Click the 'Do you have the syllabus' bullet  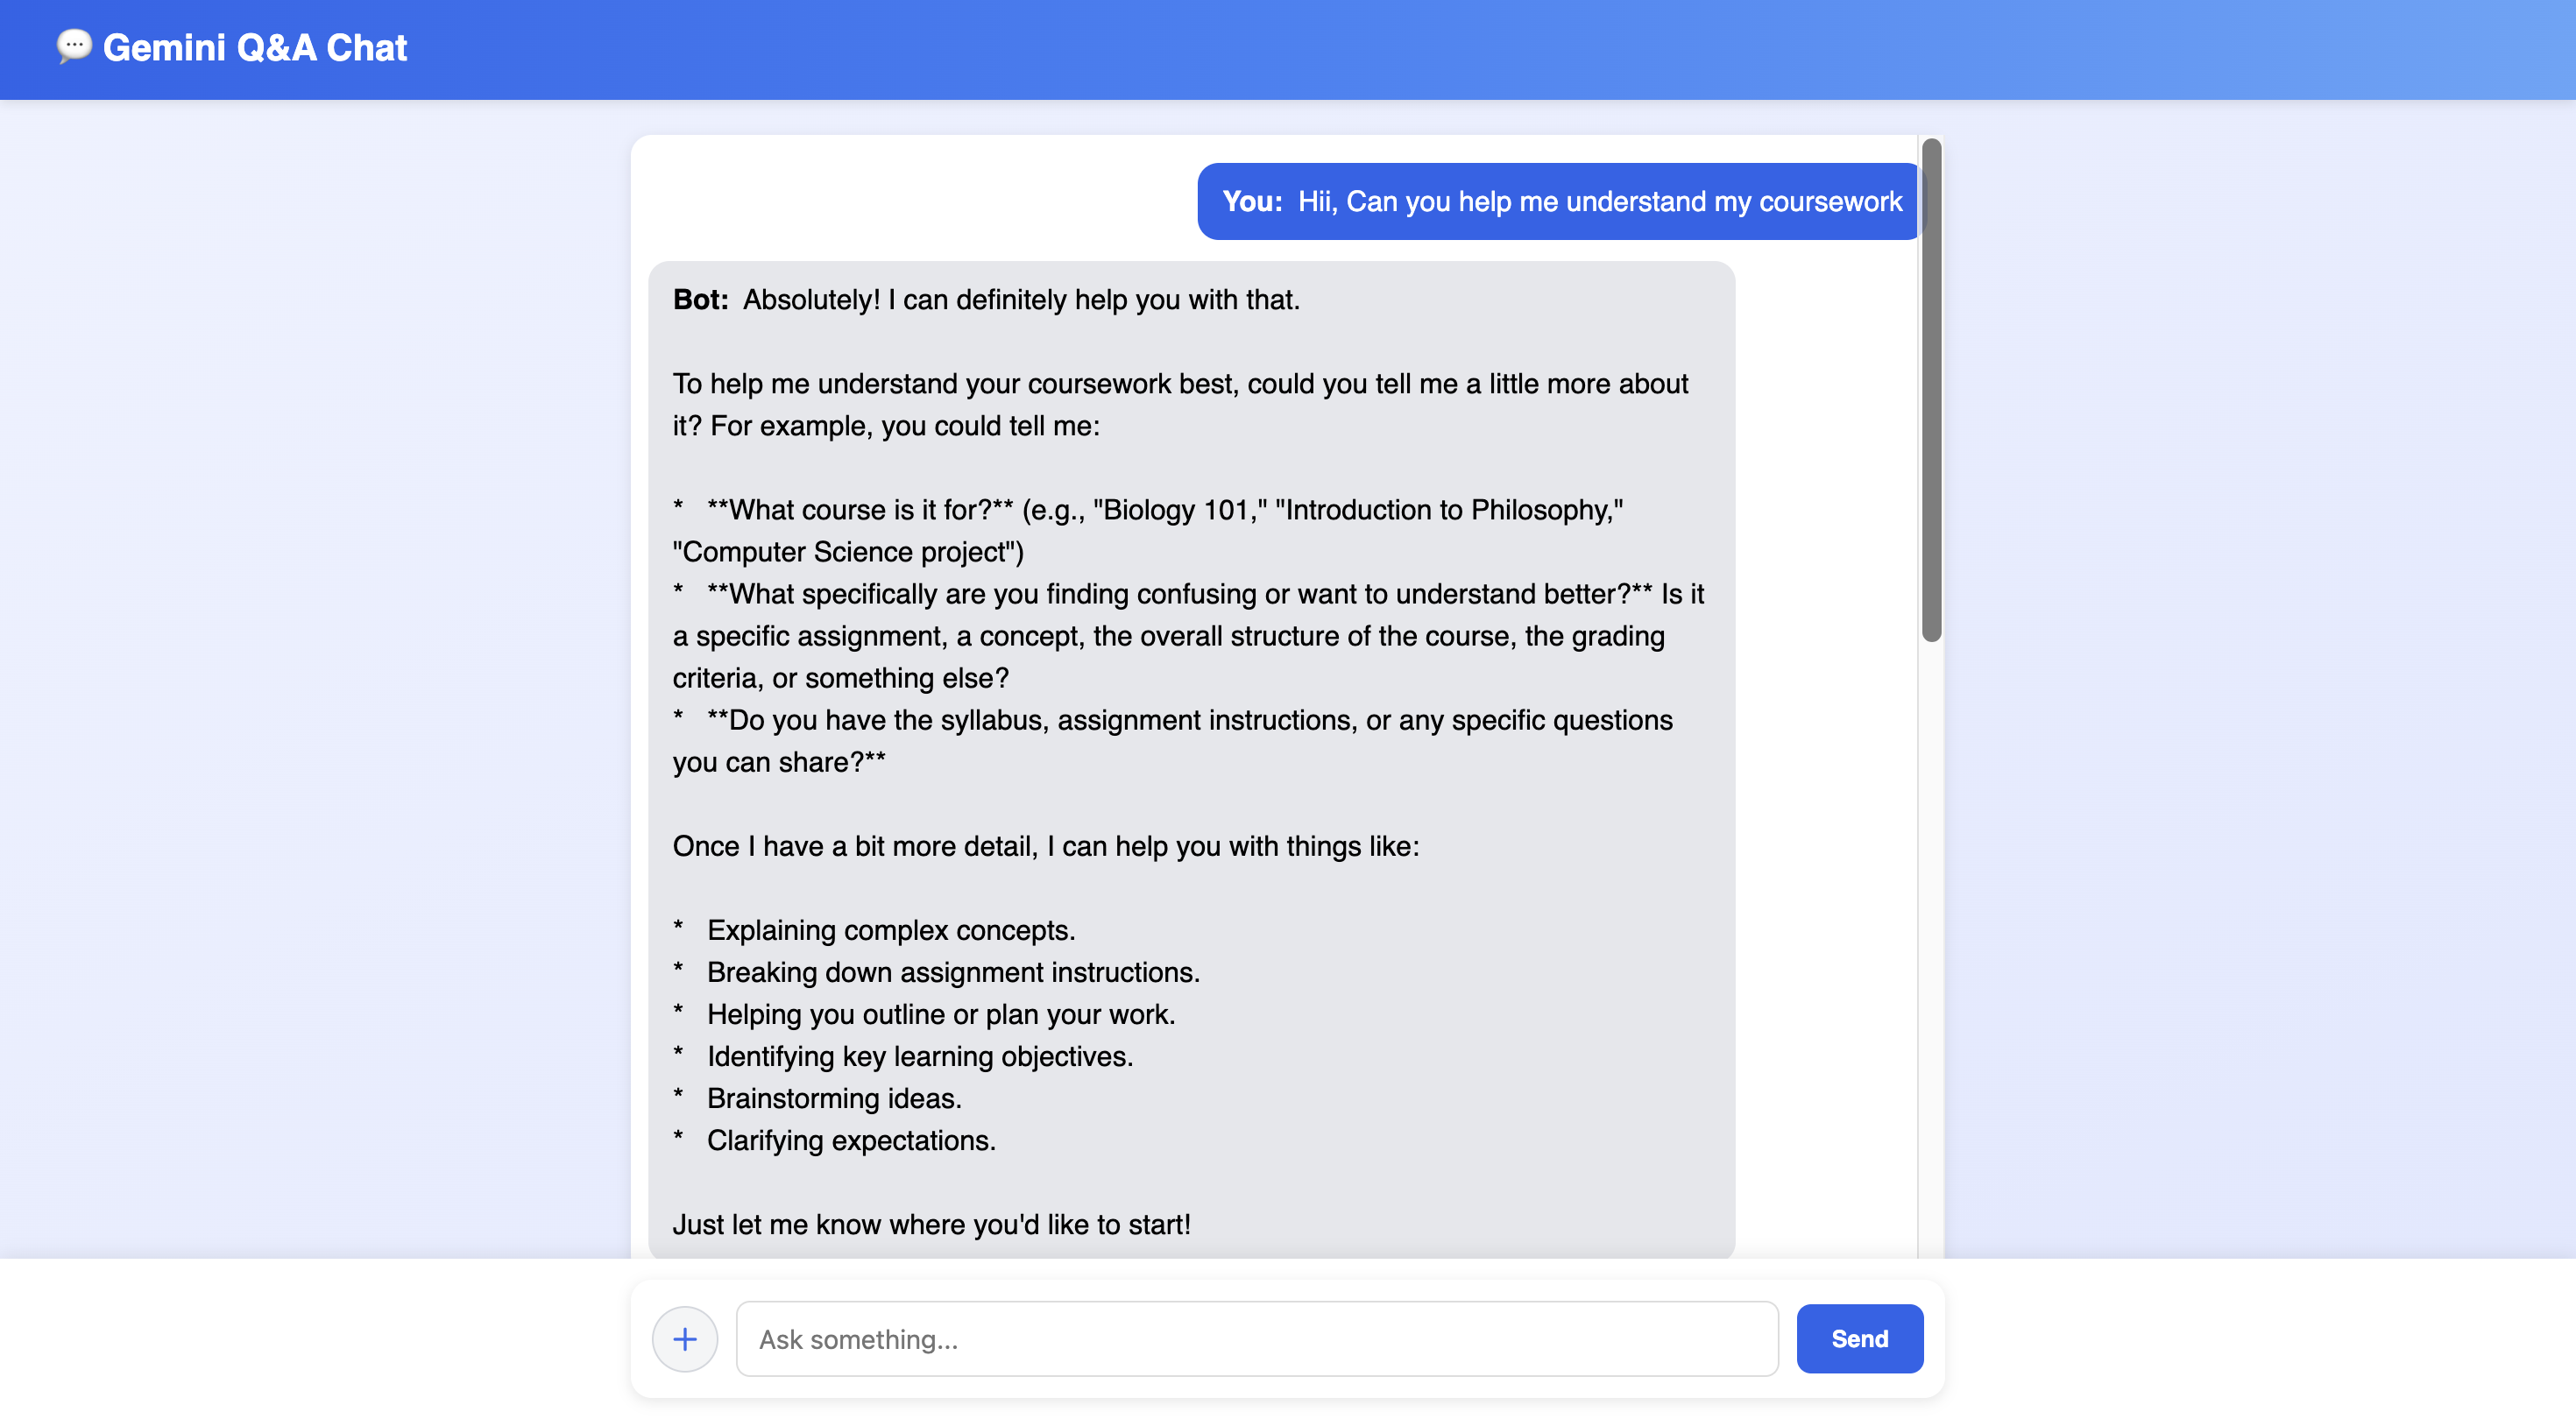[1188, 720]
